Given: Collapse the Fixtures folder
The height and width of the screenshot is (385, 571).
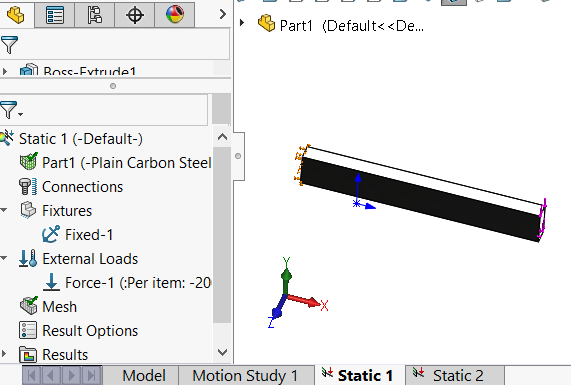Looking at the screenshot, I should click(x=4, y=210).
